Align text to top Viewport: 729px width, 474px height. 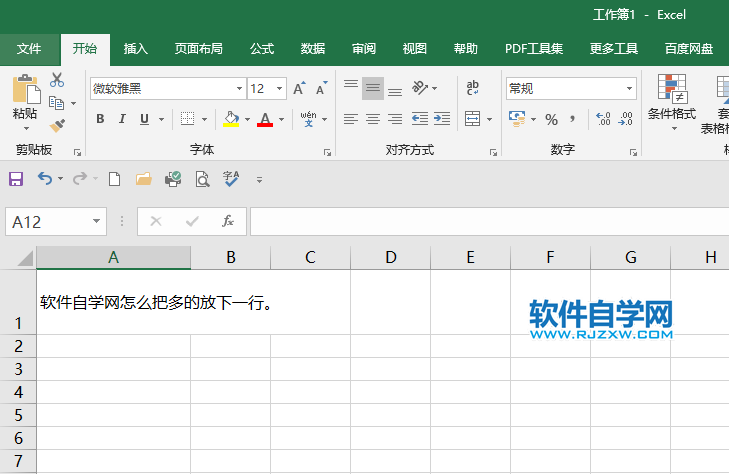click(351, 86)
